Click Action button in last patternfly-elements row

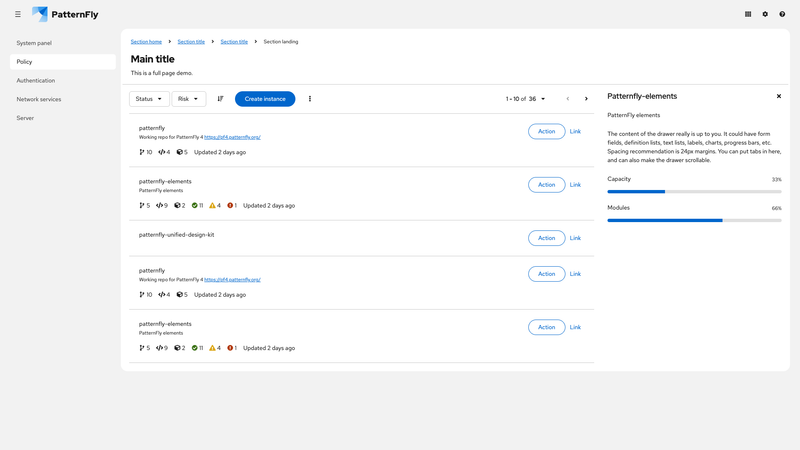click(546, 327)
